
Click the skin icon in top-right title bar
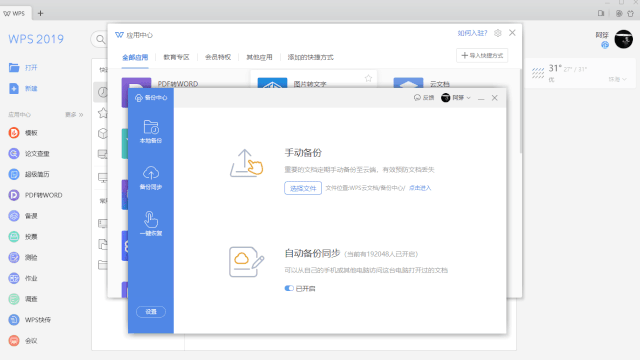point(630,13)
